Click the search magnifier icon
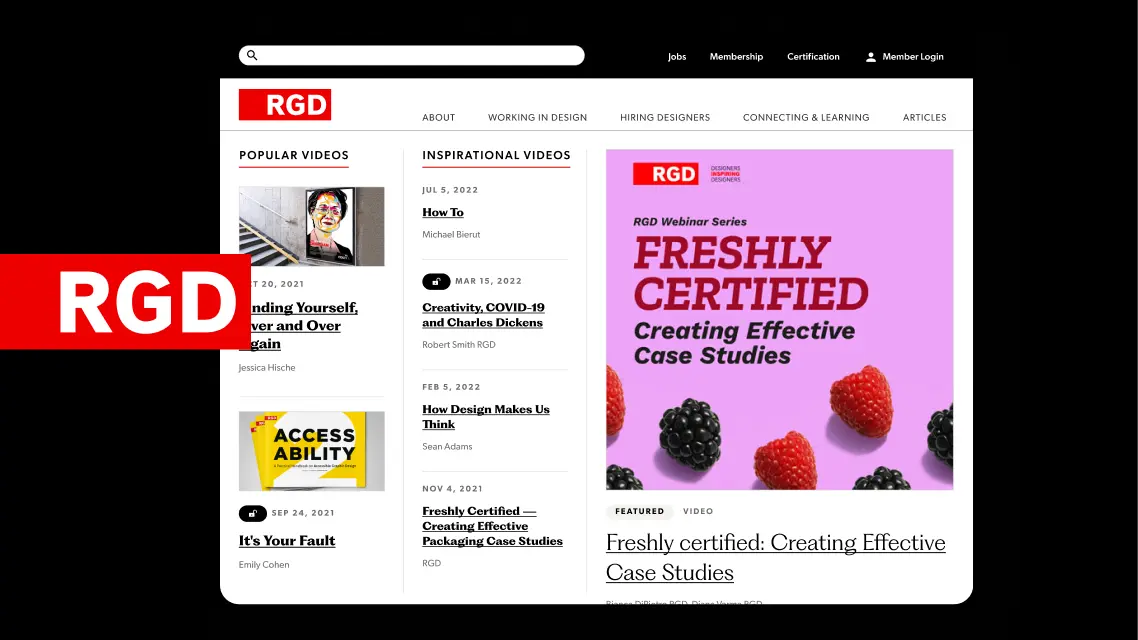Screen dimensions: 1138x640 [x=252, y=55]
